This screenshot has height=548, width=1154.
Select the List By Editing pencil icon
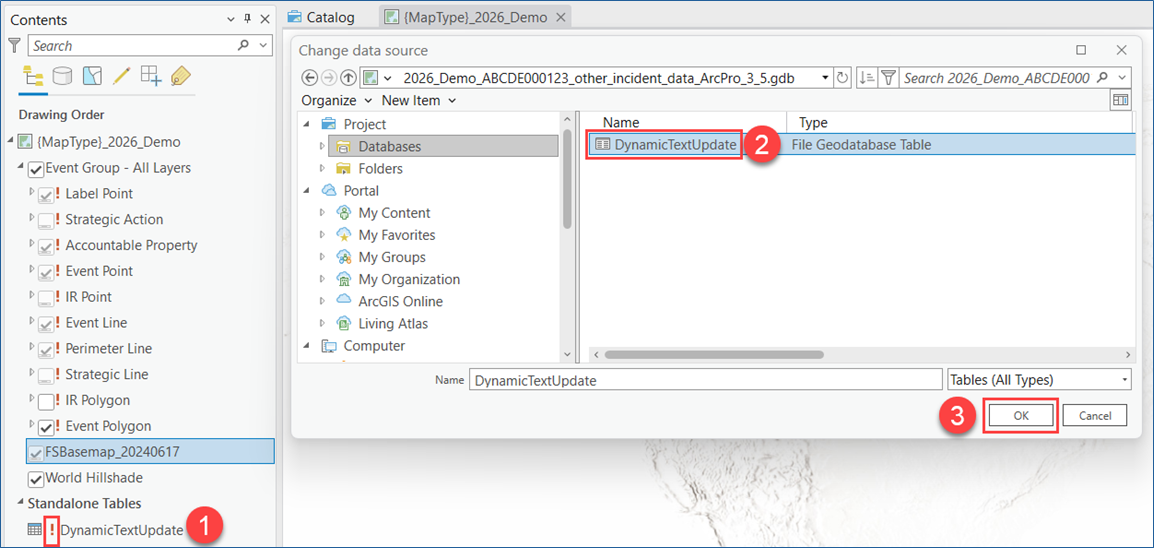click(x=121, y=76)
